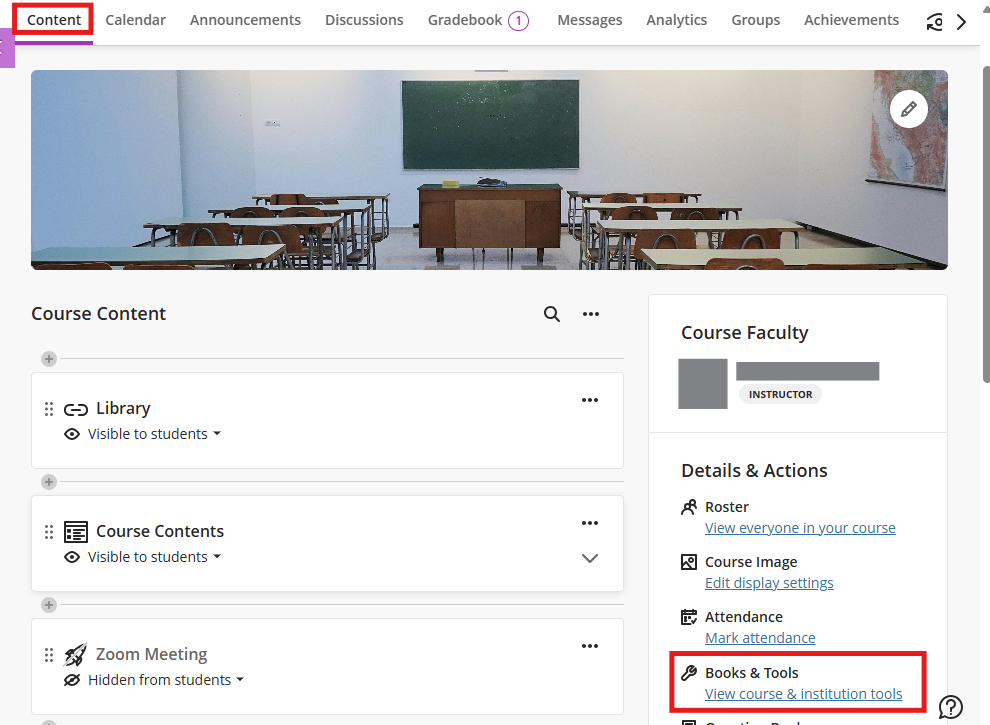990x725 pixels.
Task: Click the Library link icon
Action: [x=76, y=410]
